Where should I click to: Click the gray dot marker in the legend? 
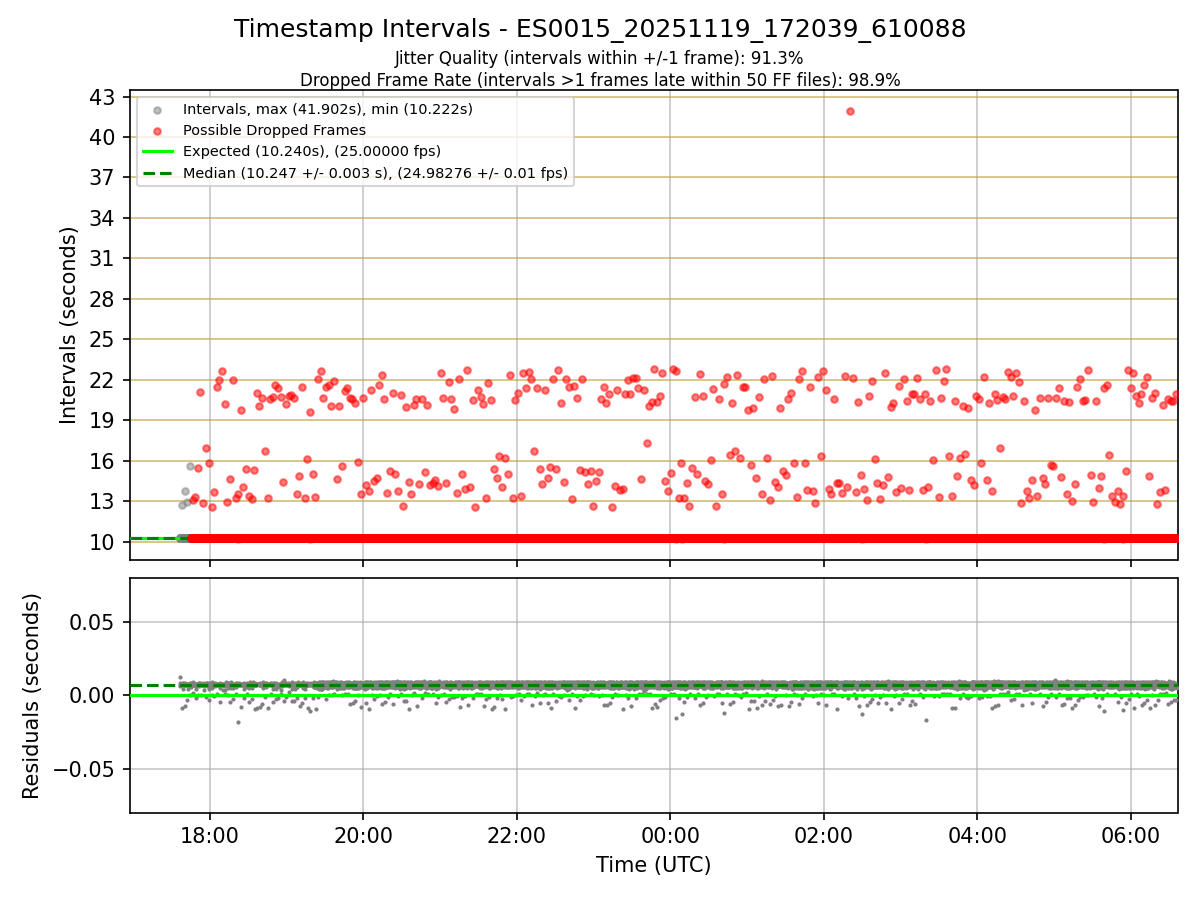pos(156,109)
